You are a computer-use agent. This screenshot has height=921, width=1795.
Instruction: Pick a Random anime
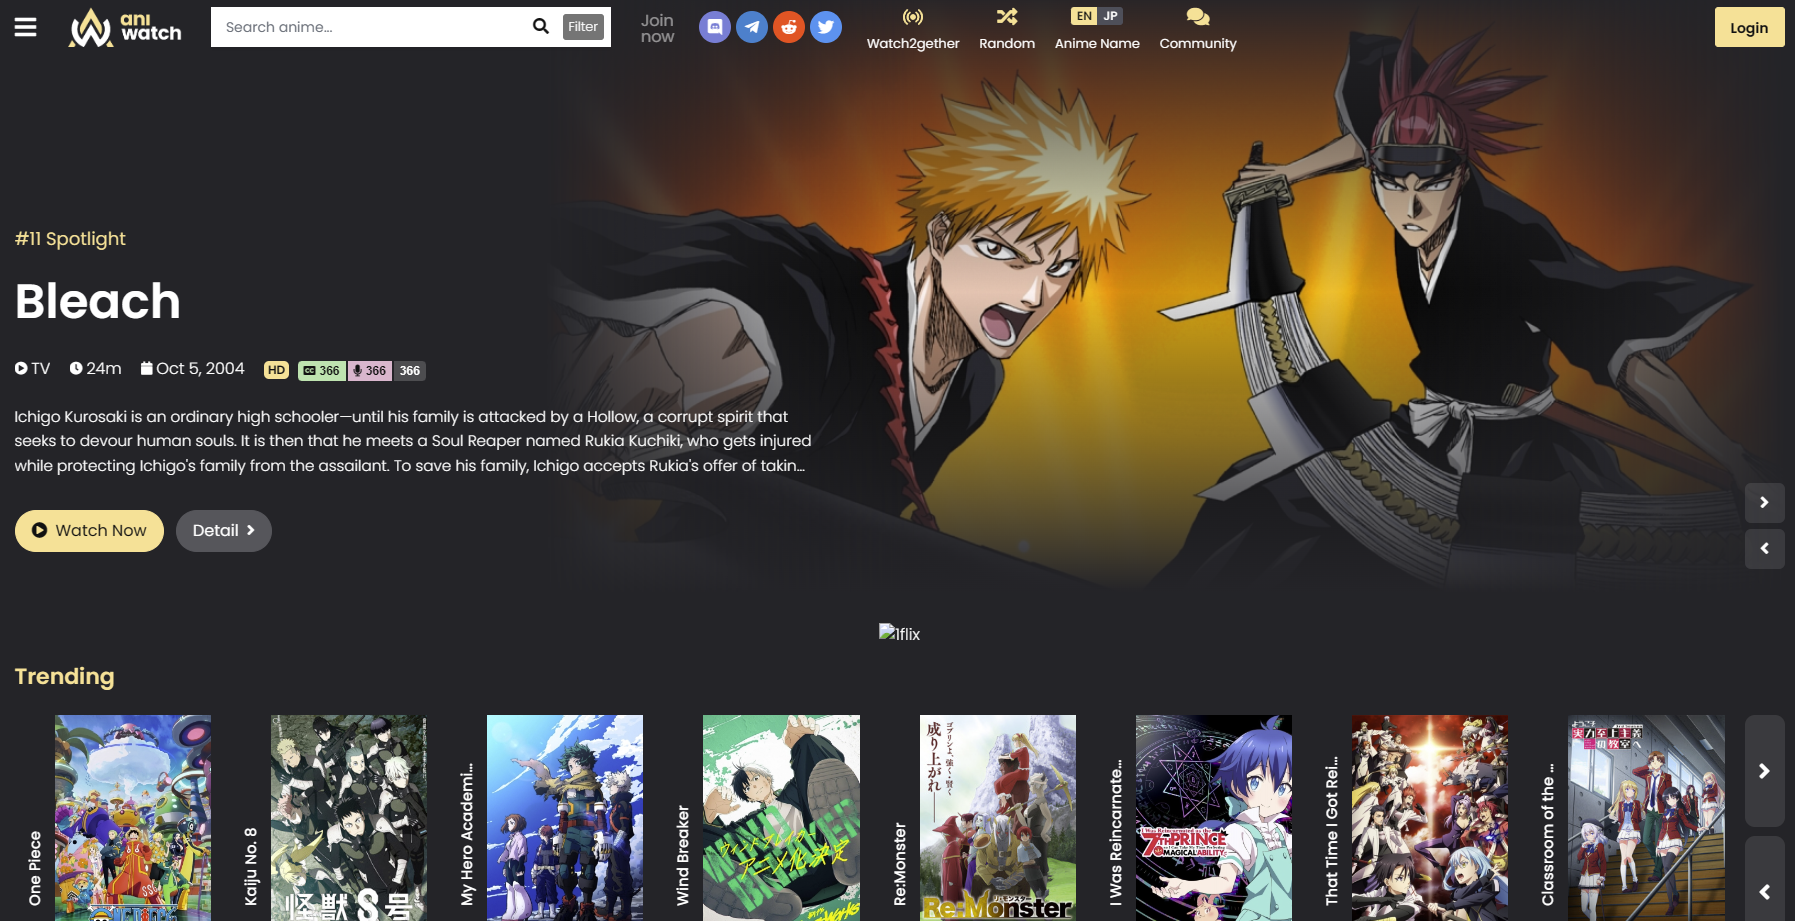[x=1006, y=29]
